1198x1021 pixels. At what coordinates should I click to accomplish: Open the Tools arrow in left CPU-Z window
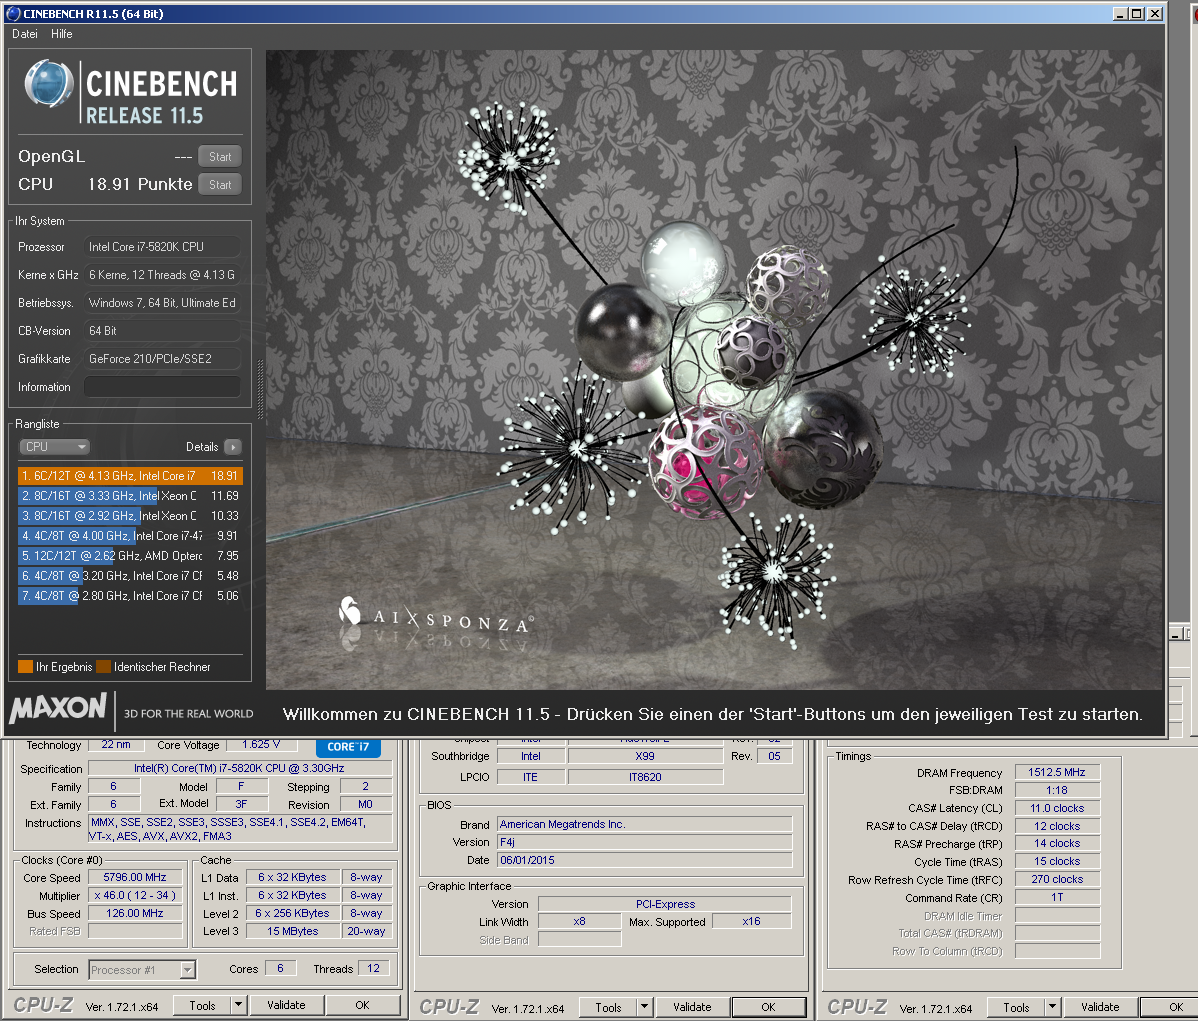(x=238, y=1006)
